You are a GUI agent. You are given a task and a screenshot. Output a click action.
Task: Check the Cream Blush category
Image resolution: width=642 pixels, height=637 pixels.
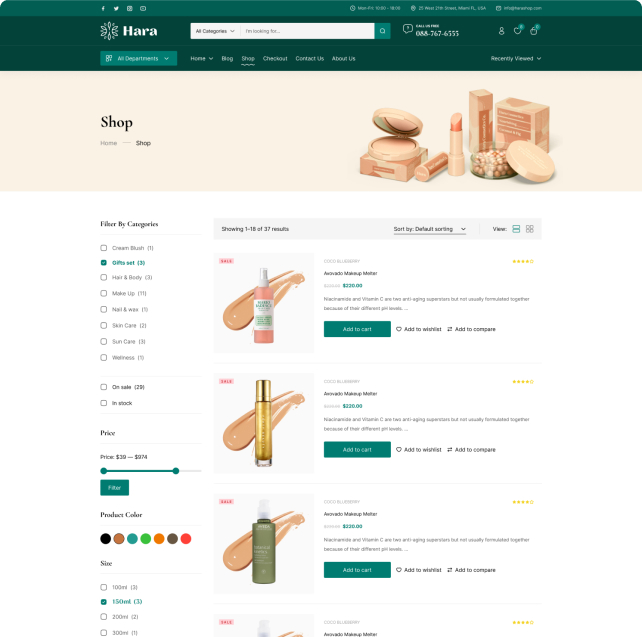click(104, 248)
